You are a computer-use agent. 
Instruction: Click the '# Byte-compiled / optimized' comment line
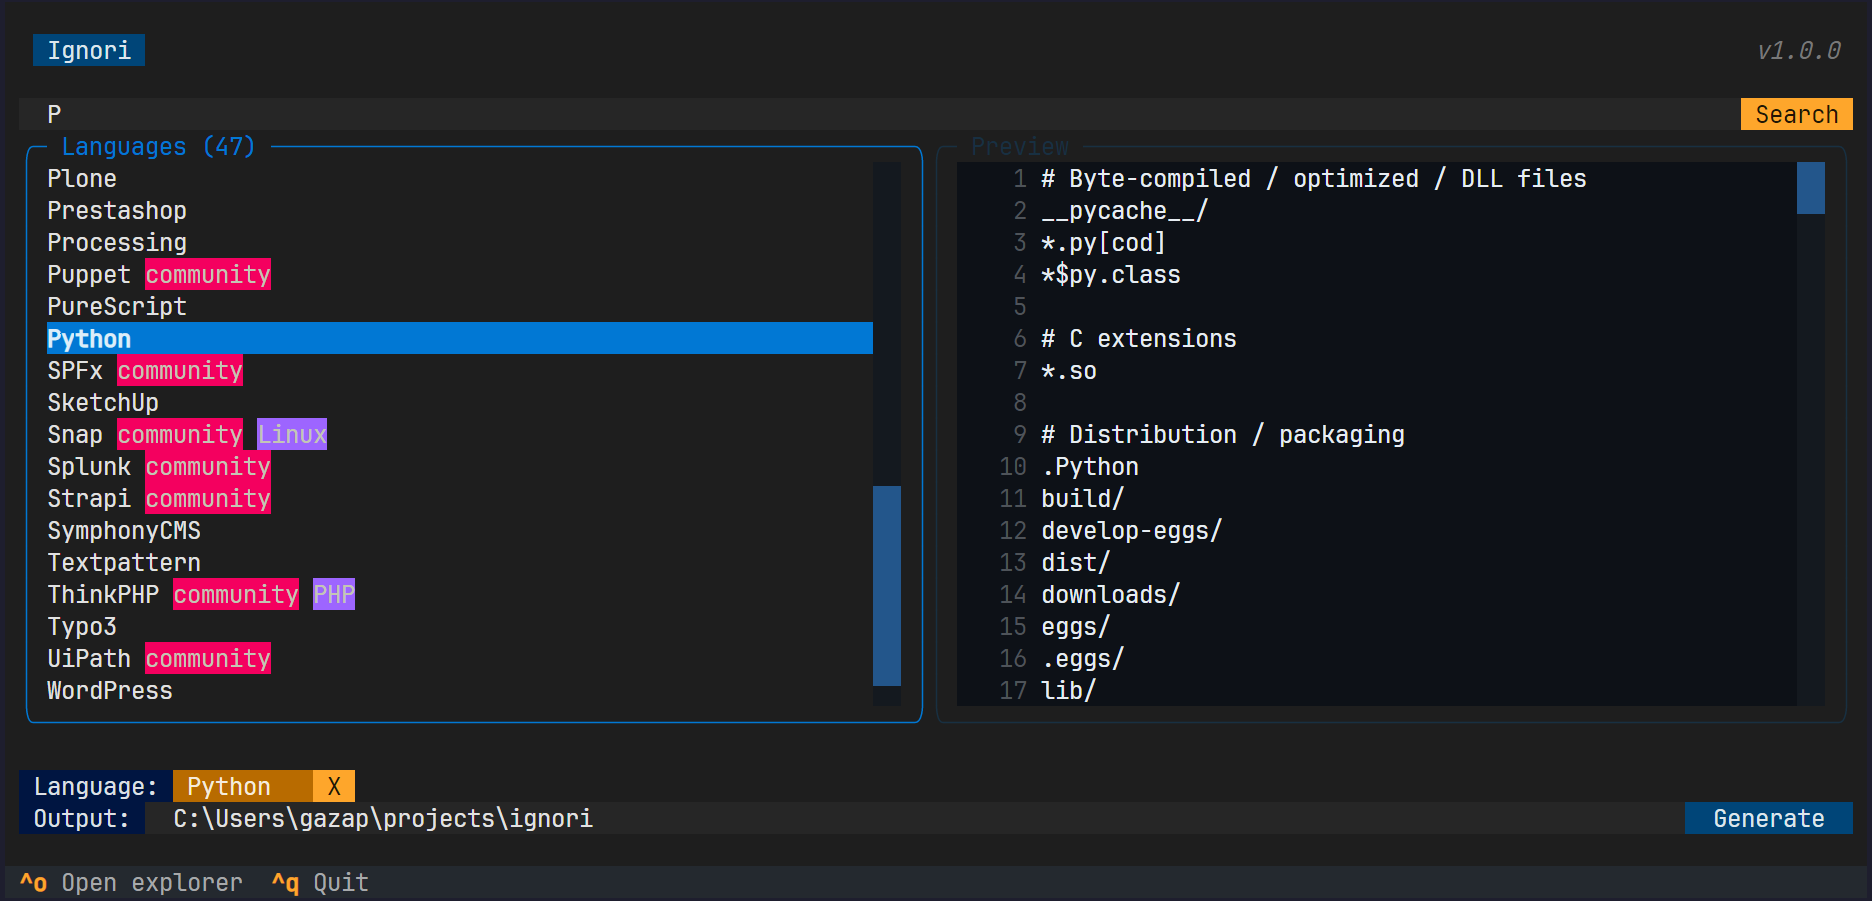click(x=1313, y=178)
